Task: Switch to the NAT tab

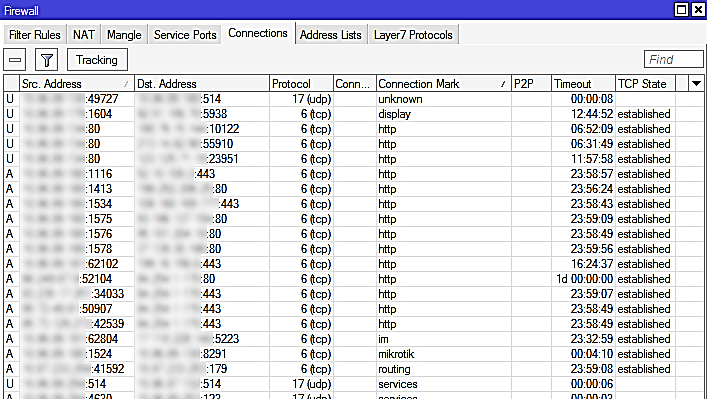Action: [x=84, y=35]
